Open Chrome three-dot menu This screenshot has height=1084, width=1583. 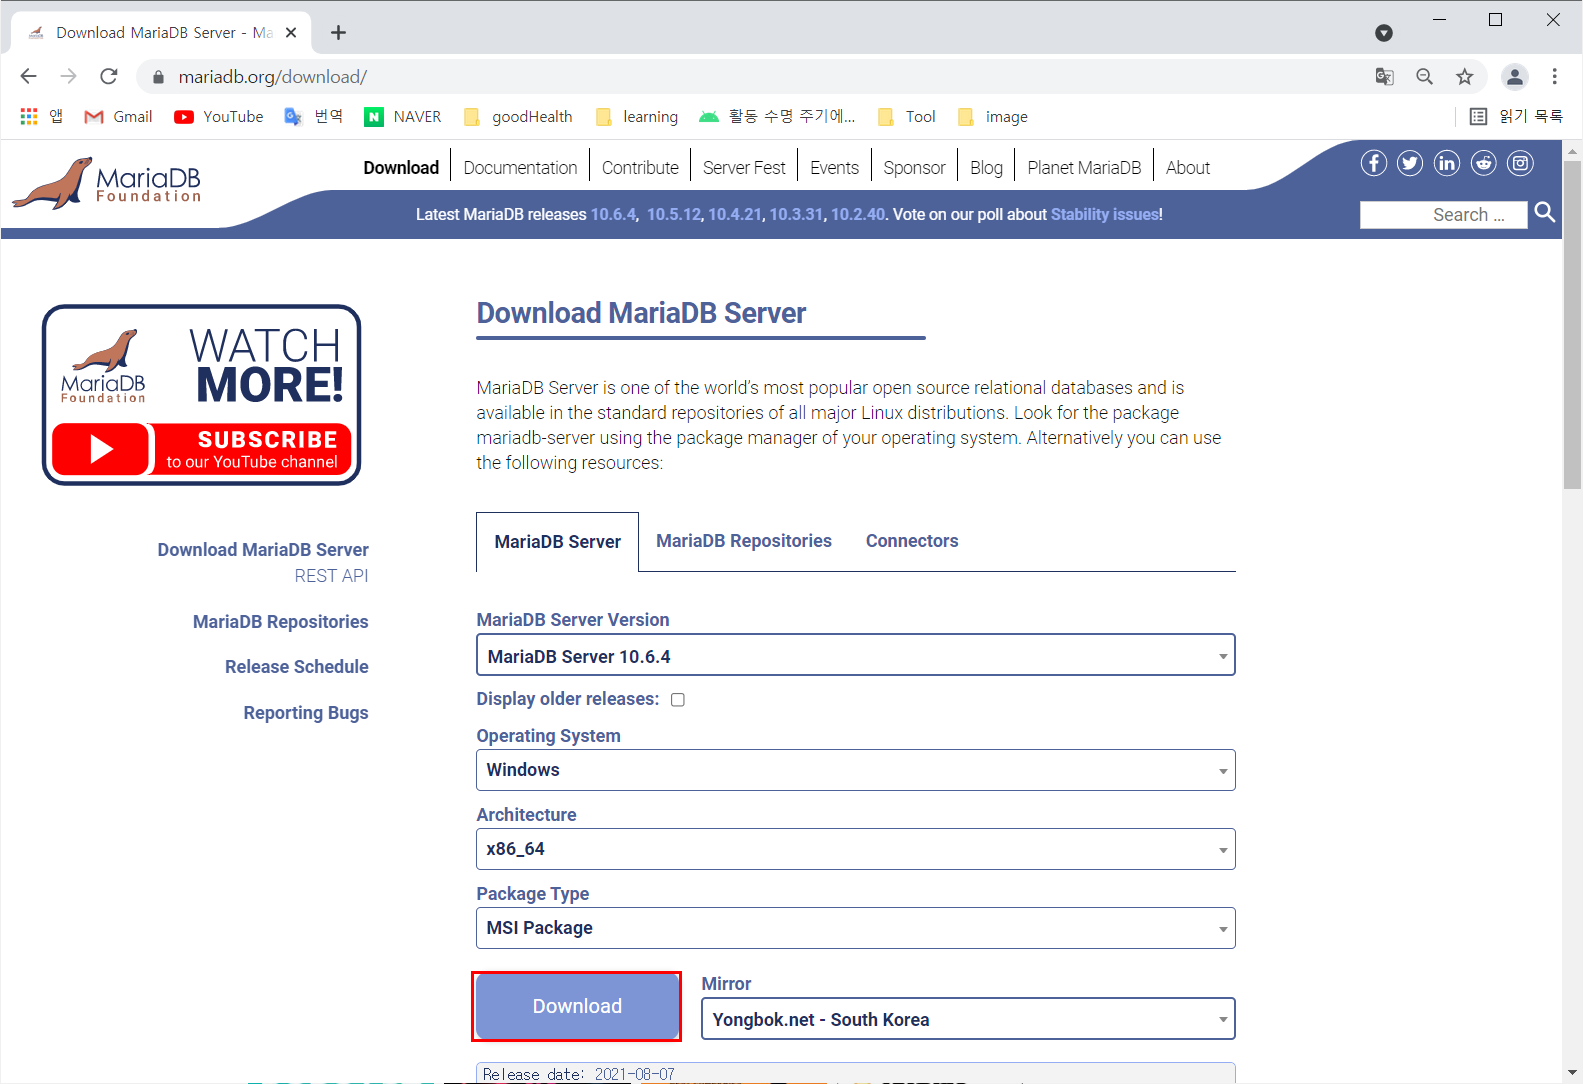click(x=1555, y=77)
